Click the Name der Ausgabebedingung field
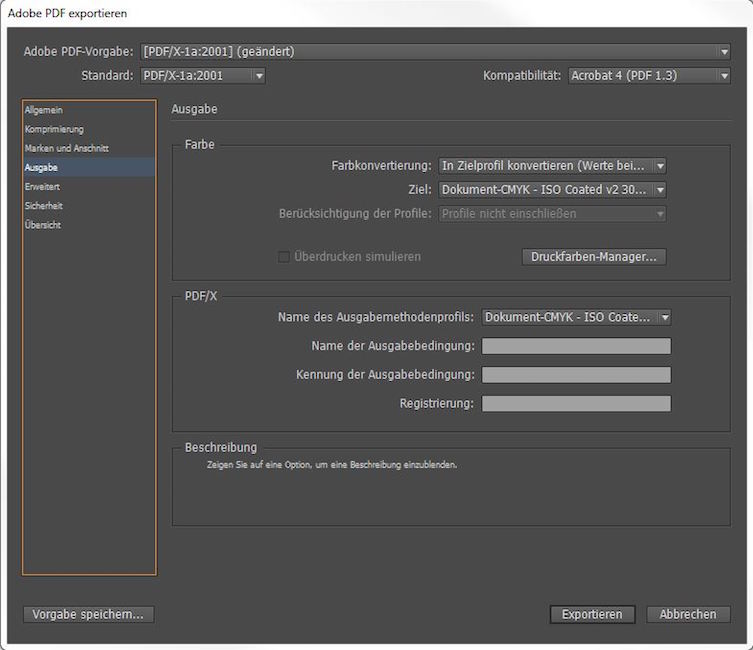The width and height of the screenshot is (753, 650). [576, 346]
